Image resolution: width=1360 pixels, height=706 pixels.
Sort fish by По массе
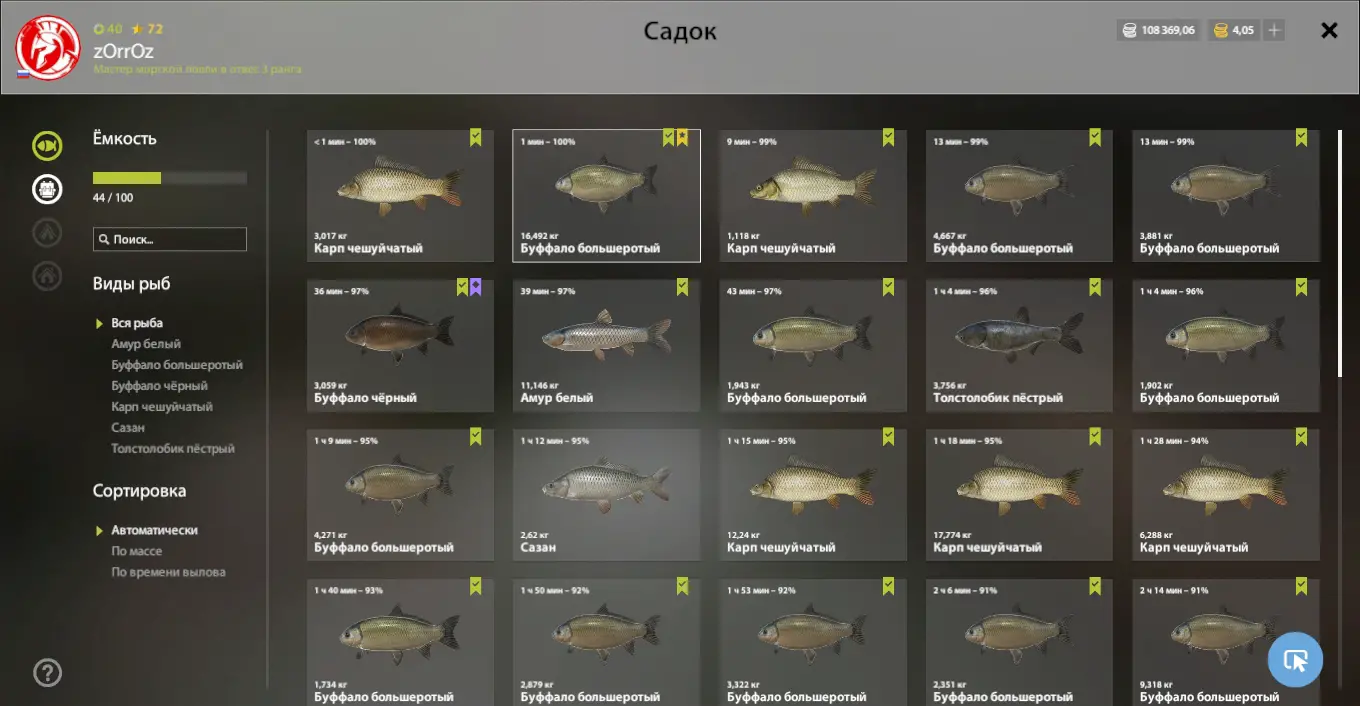coord(136,551)
